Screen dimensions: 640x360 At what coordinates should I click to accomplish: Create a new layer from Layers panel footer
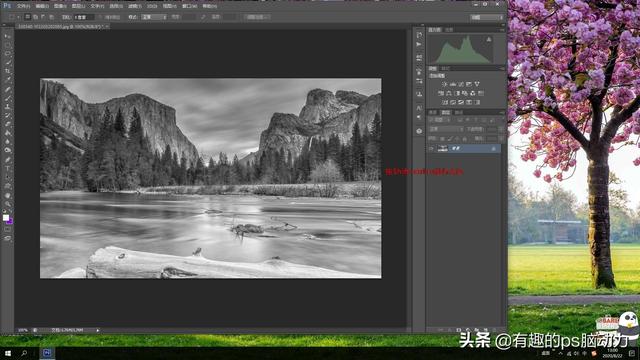pos(485,329)
